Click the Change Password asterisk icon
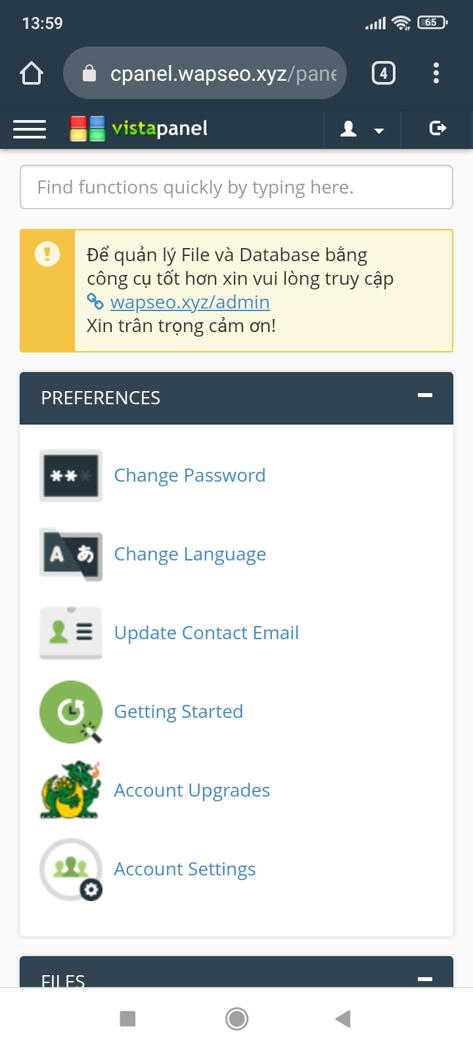The height and width of the screenshot is (1050, 473). pyautogui.click(x=71, y=475)
